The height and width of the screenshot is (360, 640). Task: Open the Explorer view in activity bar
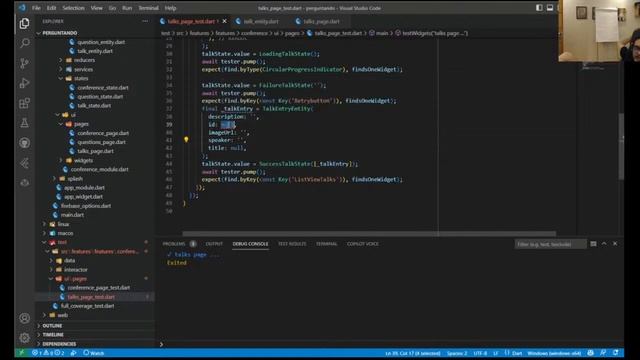(x=24, y=23)
